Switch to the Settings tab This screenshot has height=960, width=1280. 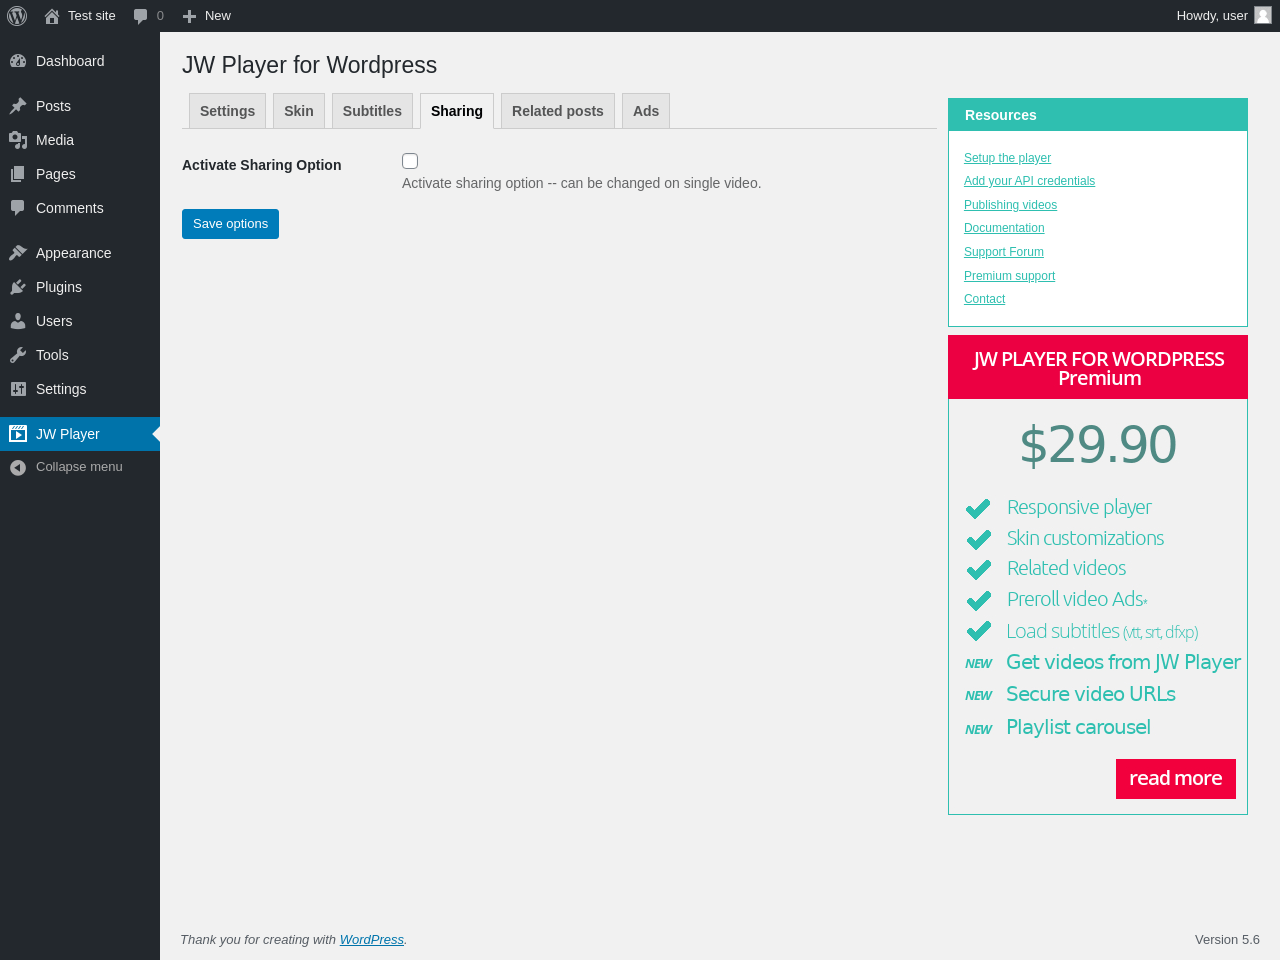(227, 111)
